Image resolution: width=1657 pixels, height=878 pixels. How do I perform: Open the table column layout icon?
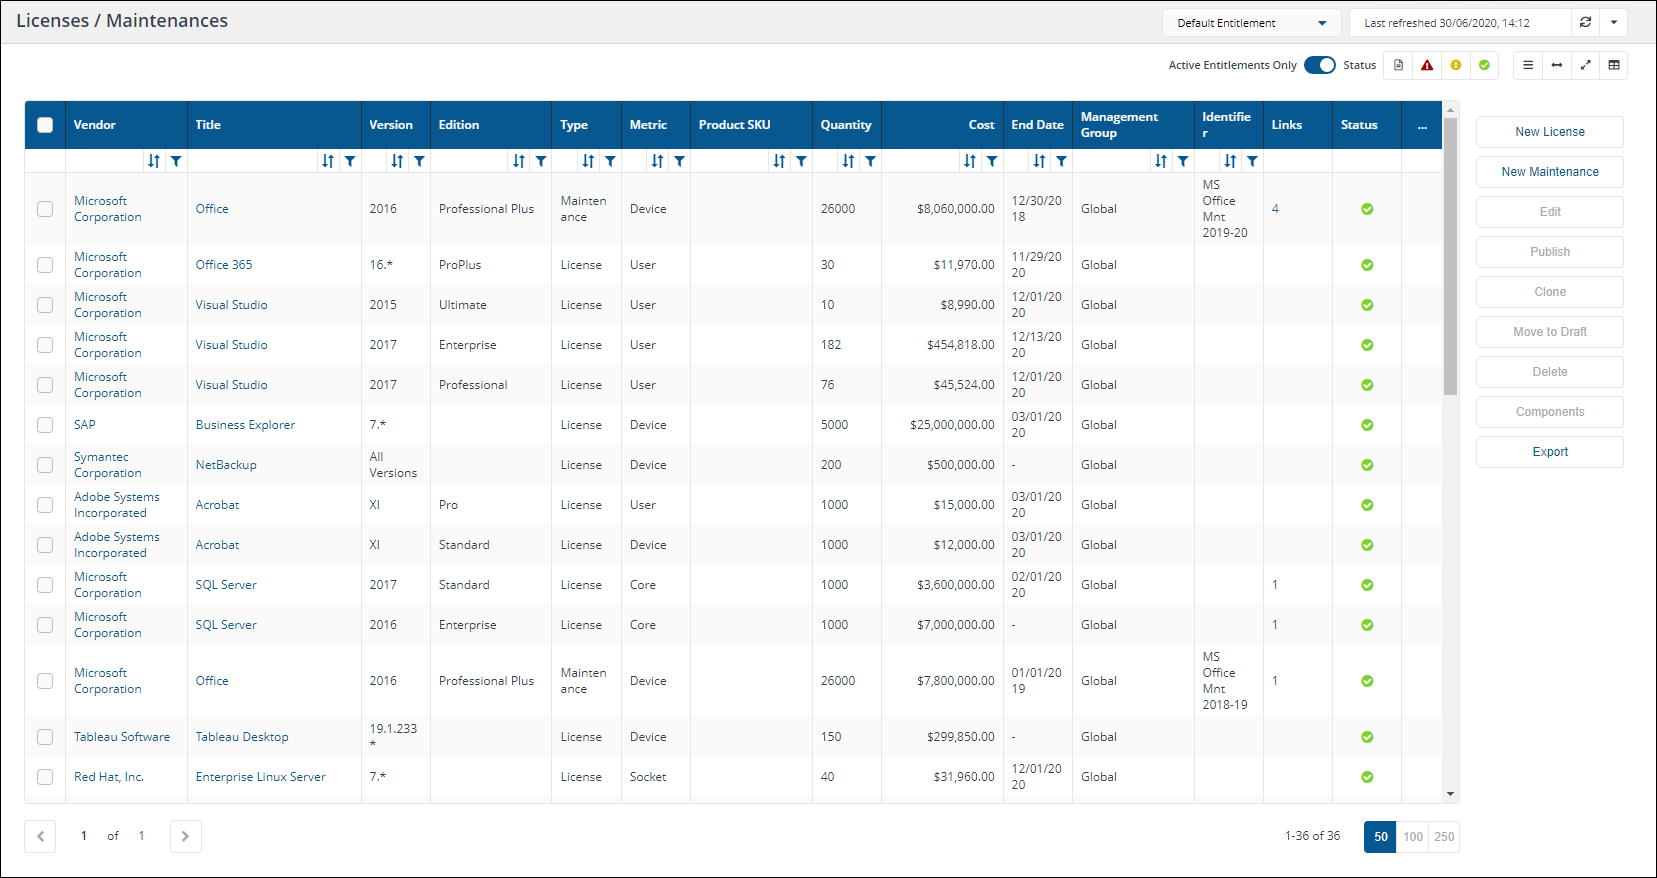tap(1614, 66)
